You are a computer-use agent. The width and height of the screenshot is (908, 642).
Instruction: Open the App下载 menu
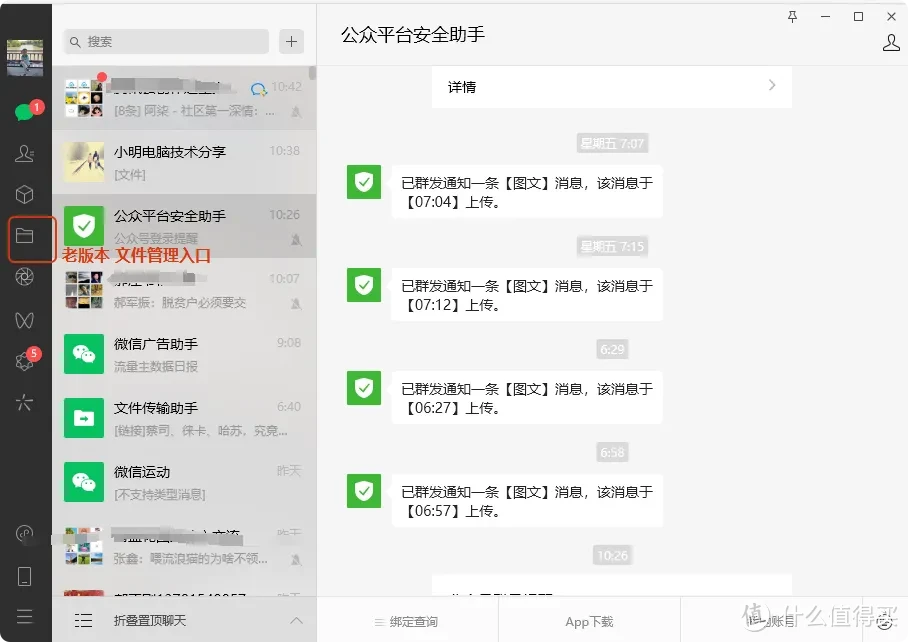tap(589, 622)
